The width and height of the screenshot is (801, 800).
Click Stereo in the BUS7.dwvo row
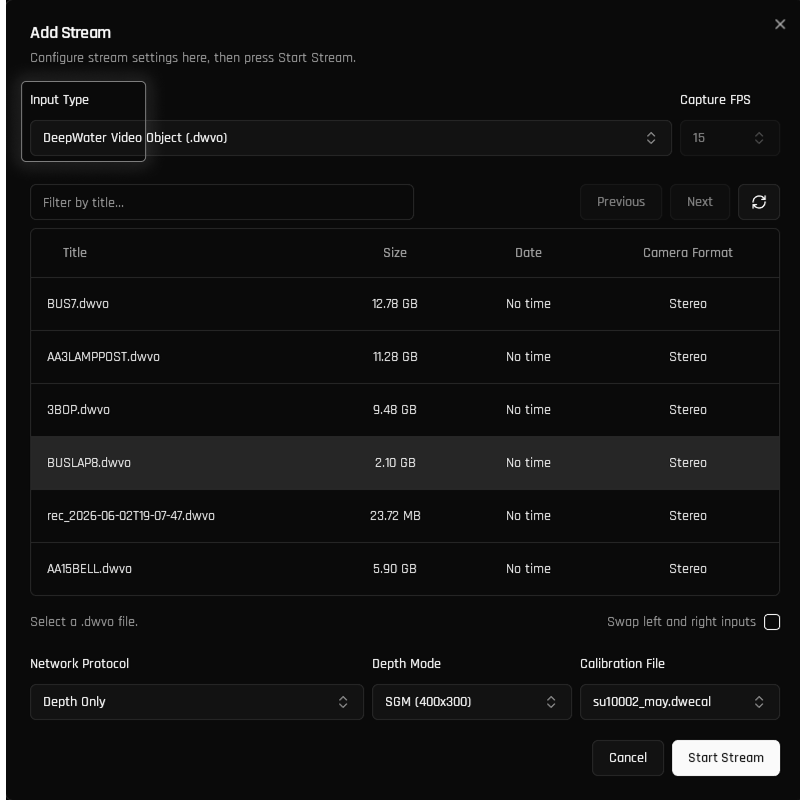point(688,304)
